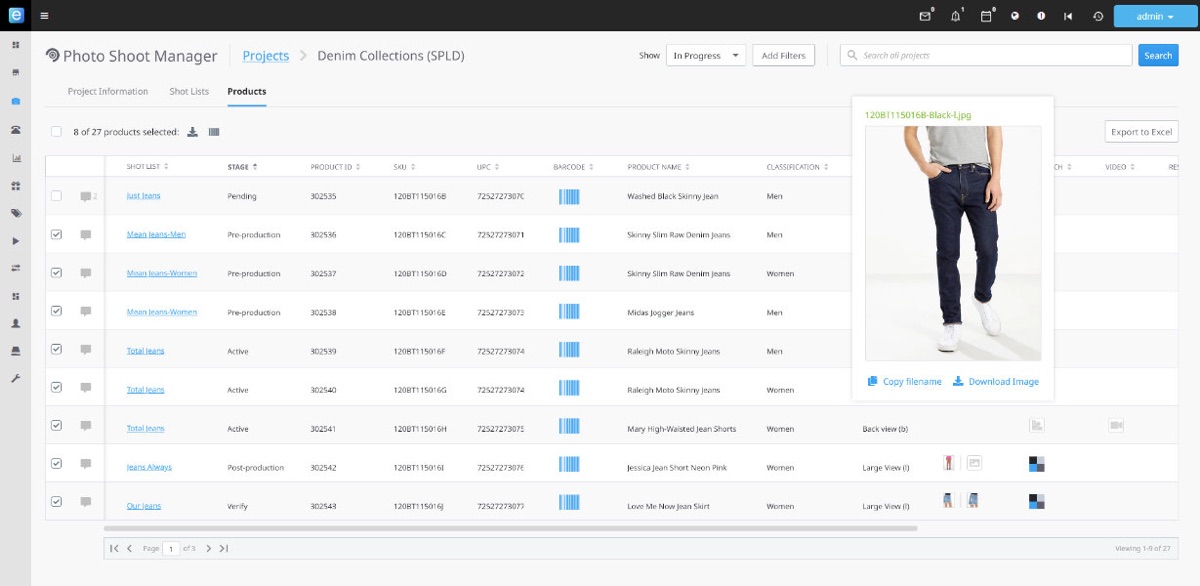Viewport: 1200px width, 586px height.
Task: Open the camera sidebar icon
Action: [x=15, y=101]
